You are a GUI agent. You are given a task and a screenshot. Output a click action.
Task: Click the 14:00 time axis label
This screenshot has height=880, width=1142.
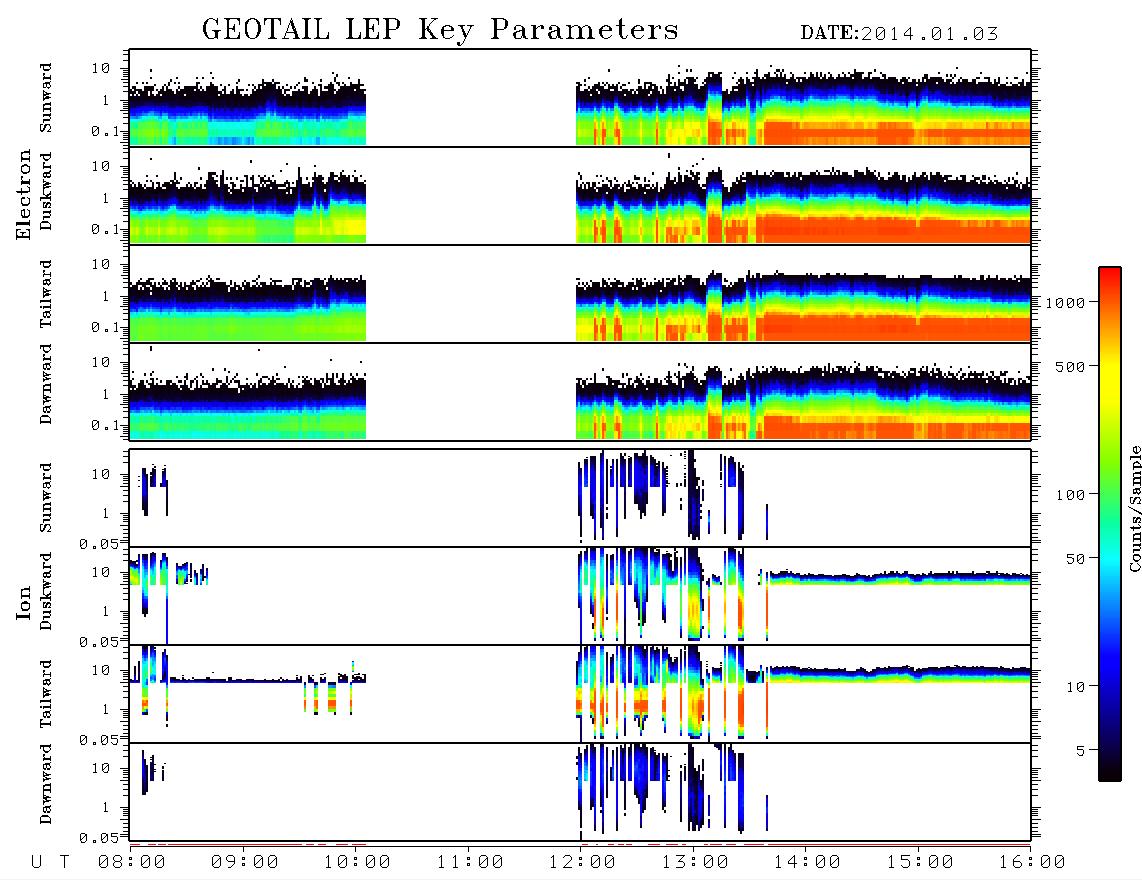pyautogui.click(x=807, y=863)
